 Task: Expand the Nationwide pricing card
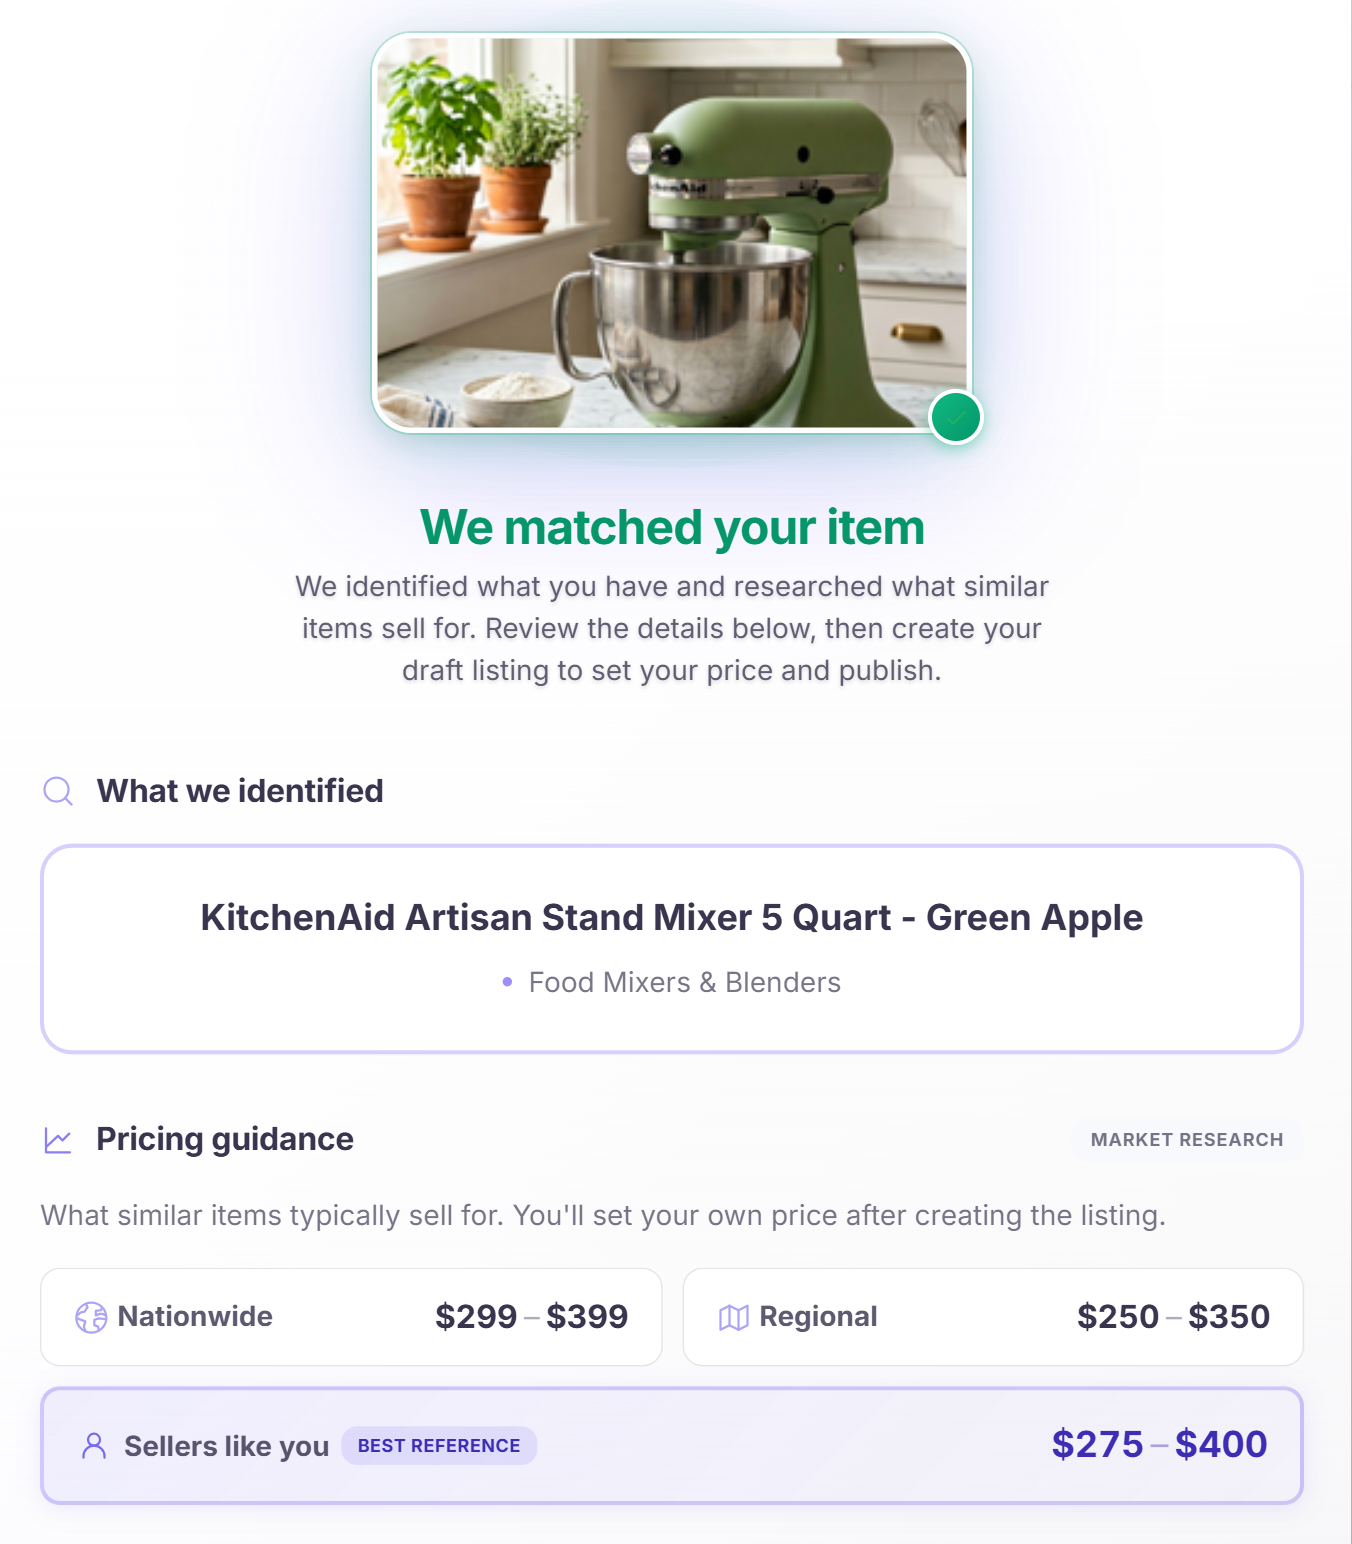351,1317
